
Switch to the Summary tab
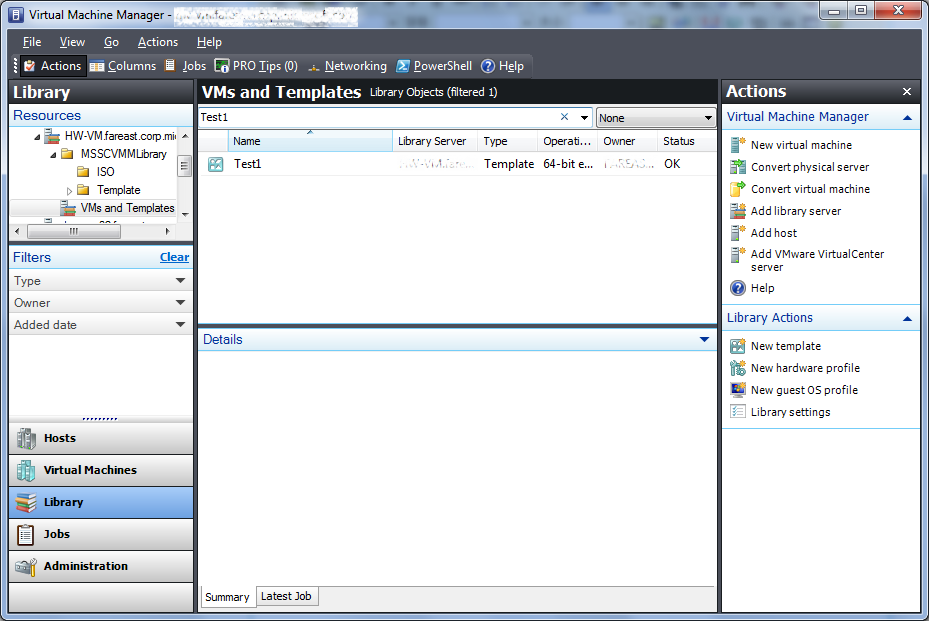227,597
